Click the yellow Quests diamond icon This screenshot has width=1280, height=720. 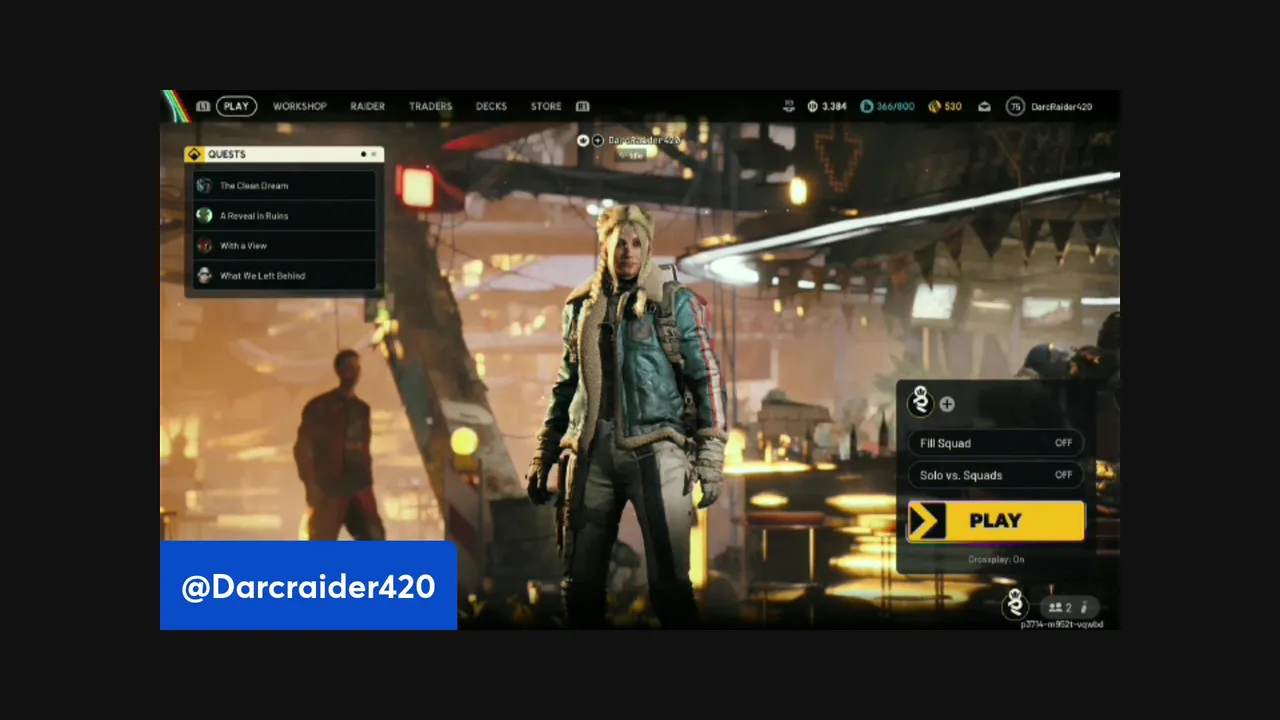pyautogui.click(x=194, y=154)
